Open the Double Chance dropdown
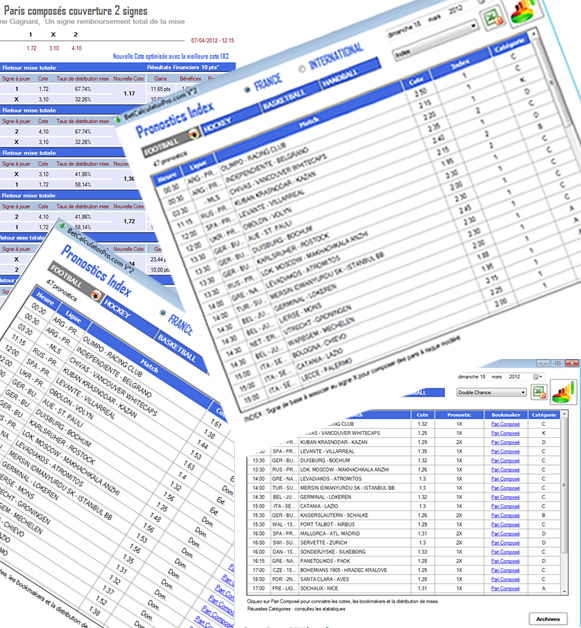 click(x=492, y=392)
